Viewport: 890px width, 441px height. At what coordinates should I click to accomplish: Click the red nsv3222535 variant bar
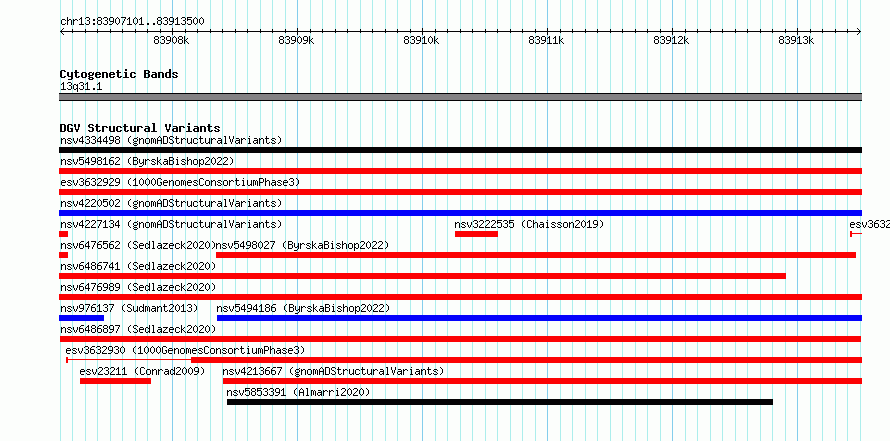pos(476,234)
